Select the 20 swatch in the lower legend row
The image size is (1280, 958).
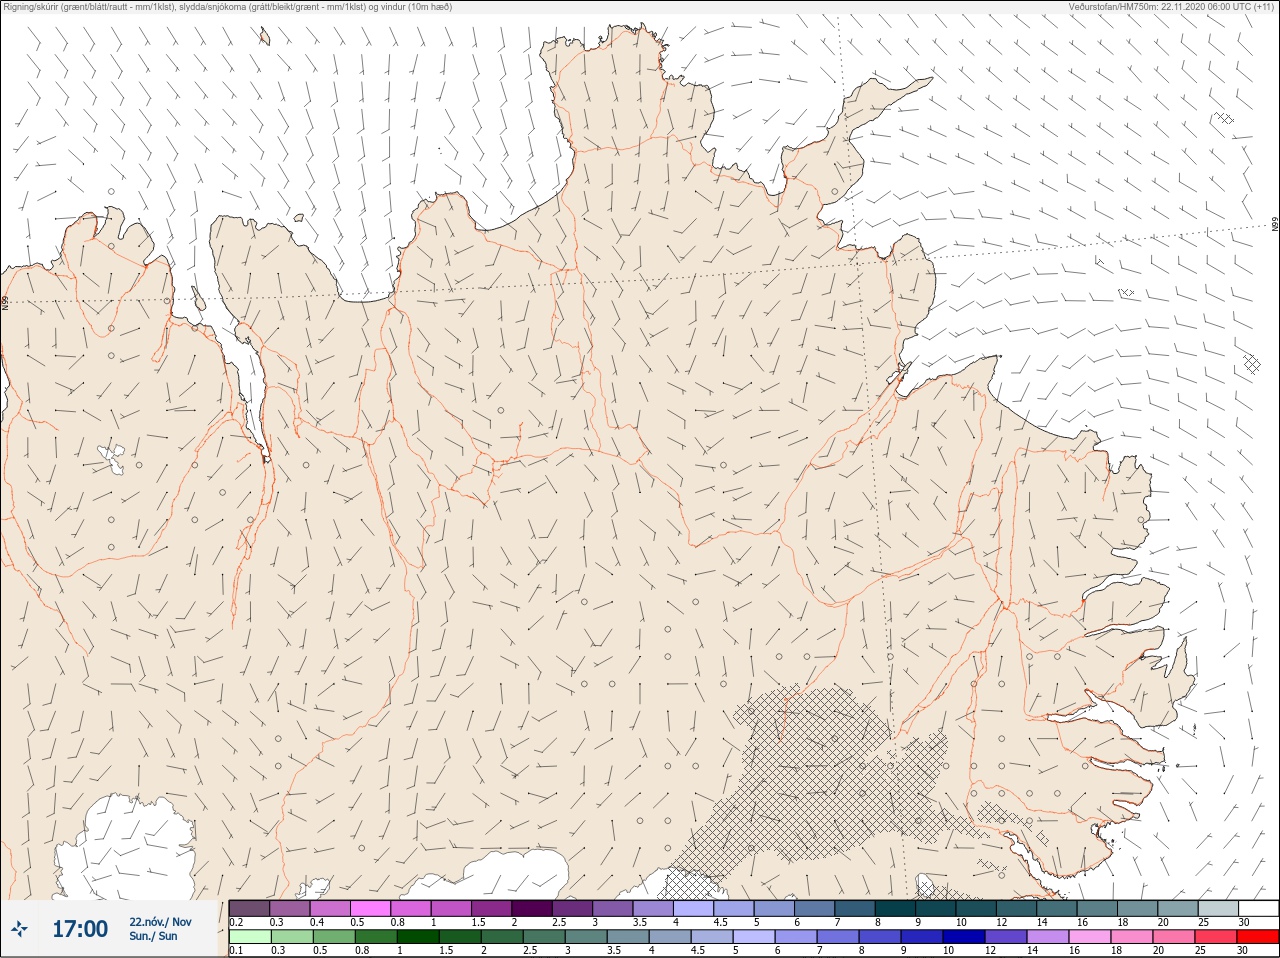click(1173, 937)
